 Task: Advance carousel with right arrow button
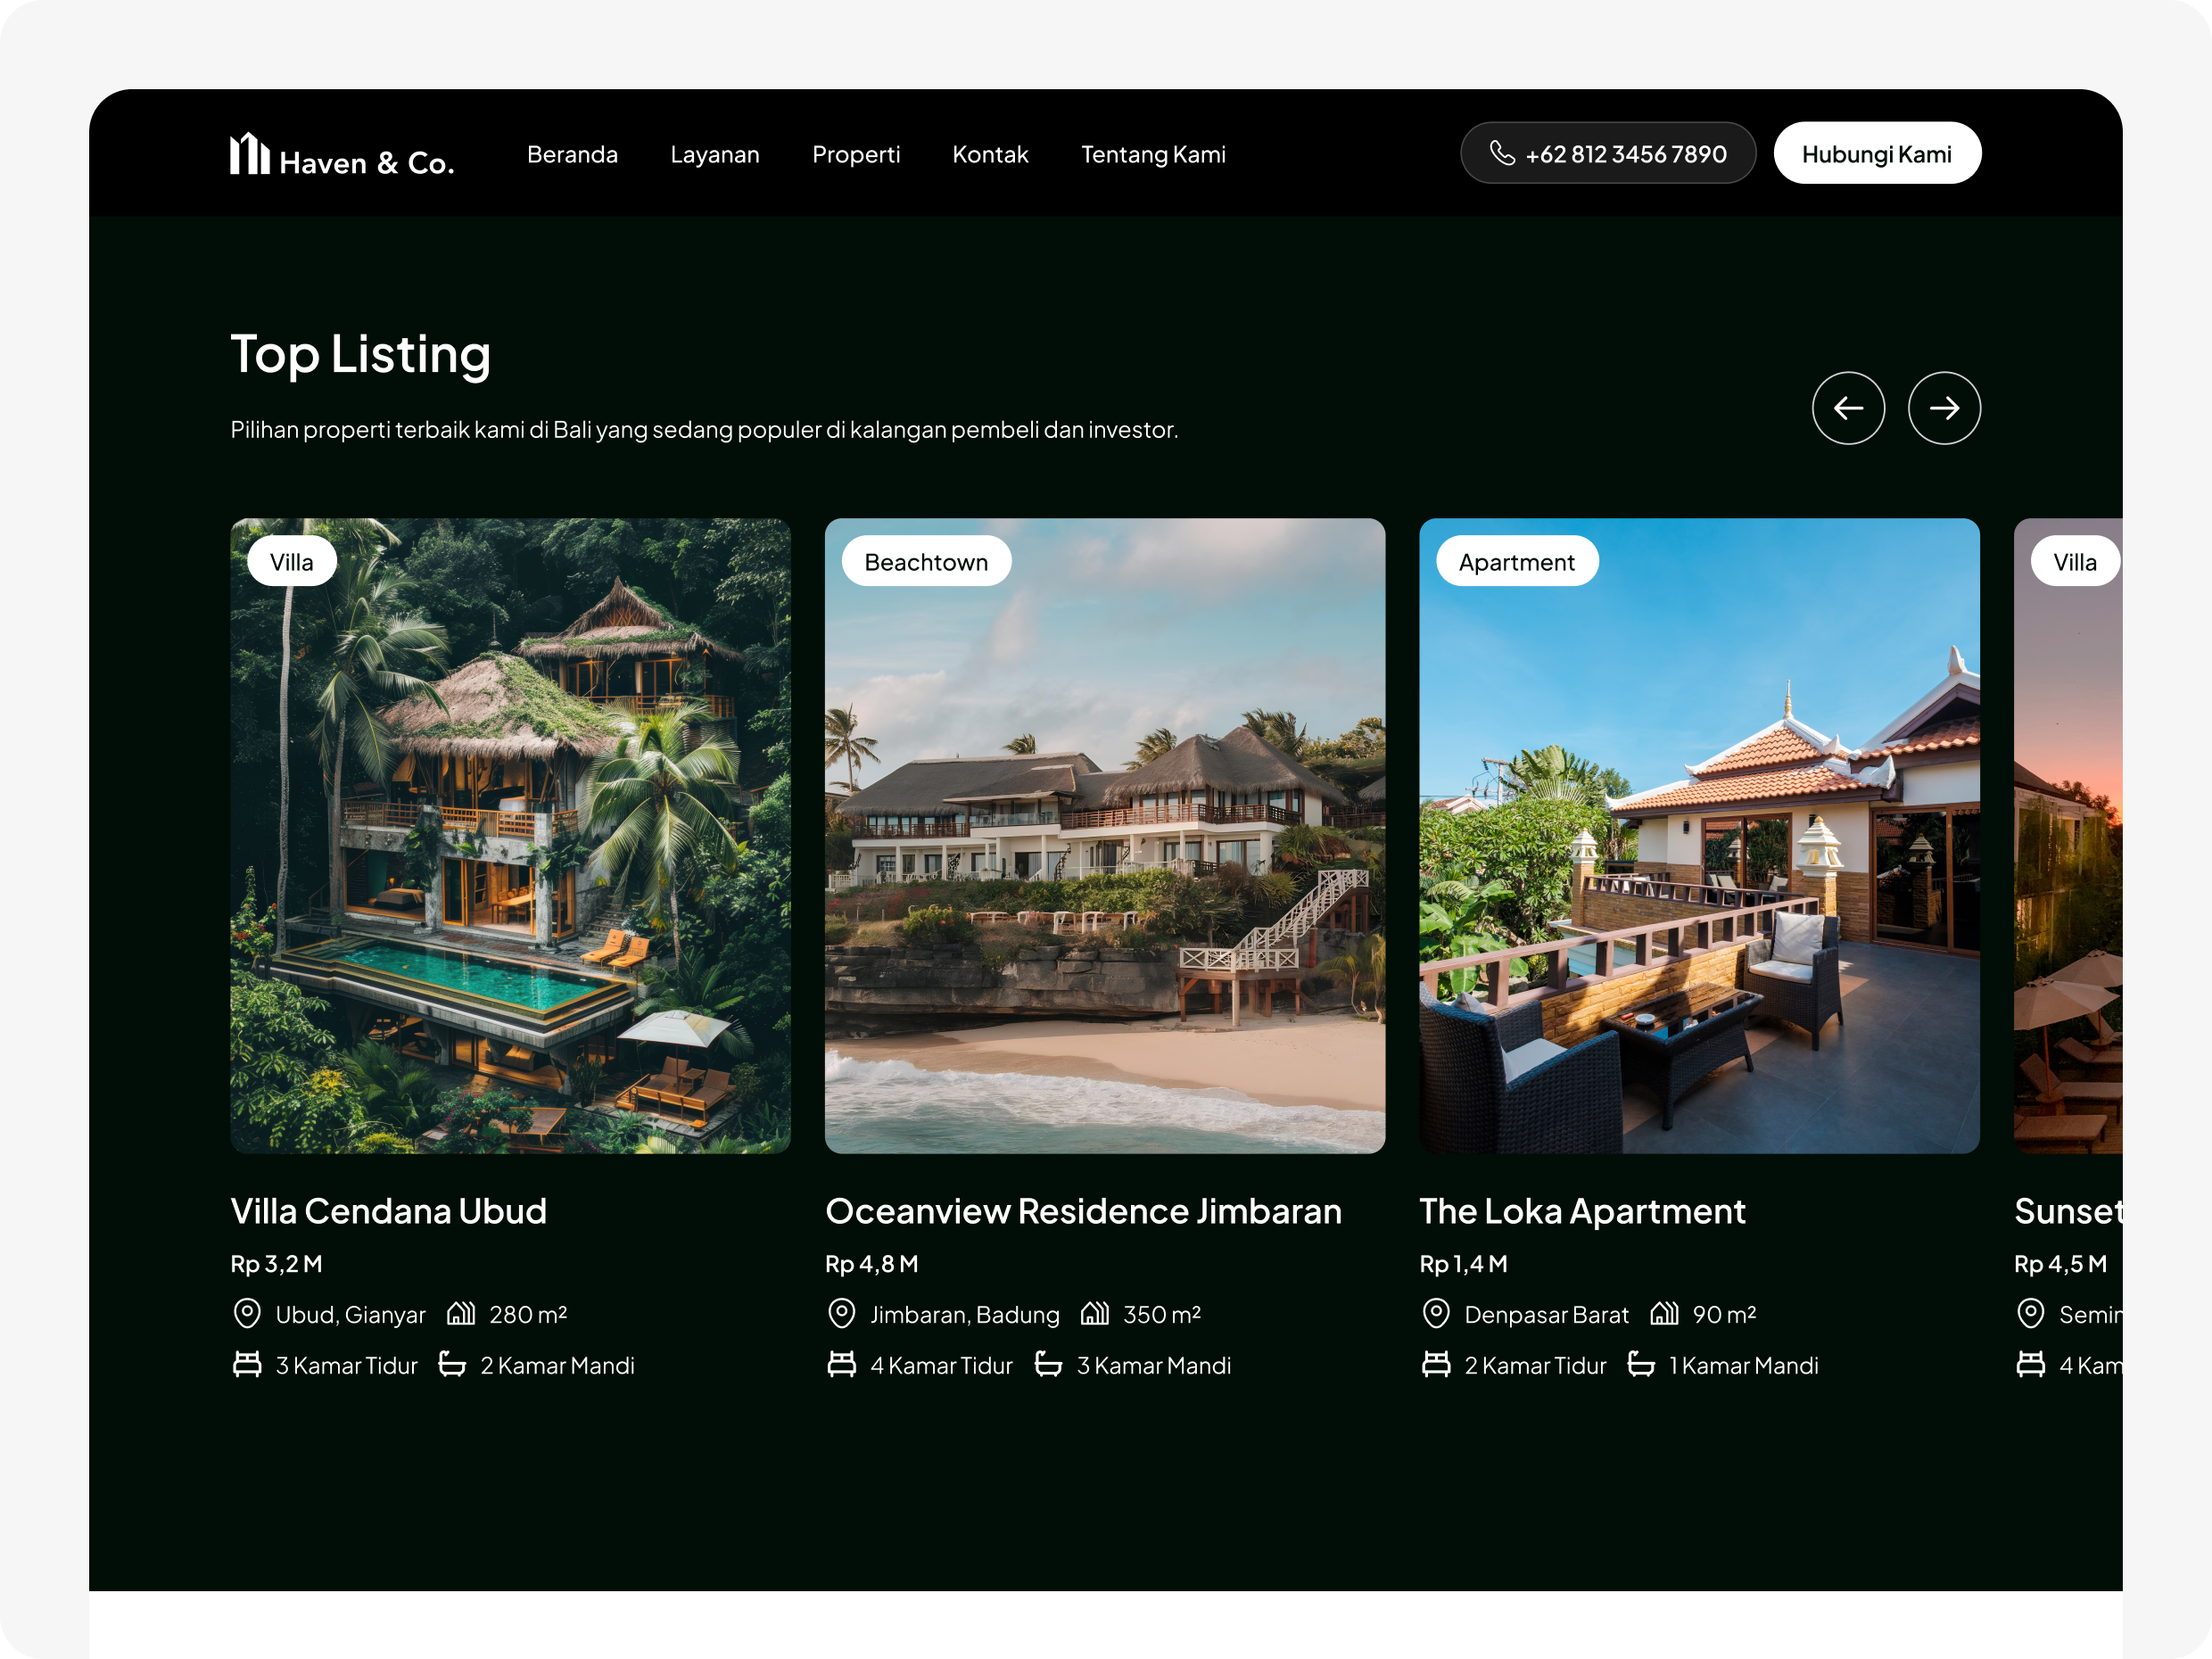[x=1944, y=408]
